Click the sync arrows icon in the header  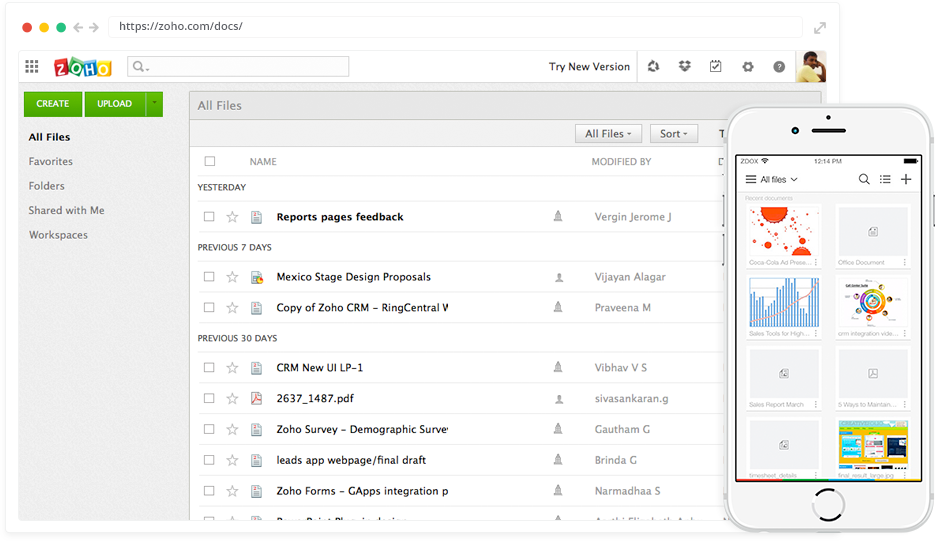(x=653, y=67)
